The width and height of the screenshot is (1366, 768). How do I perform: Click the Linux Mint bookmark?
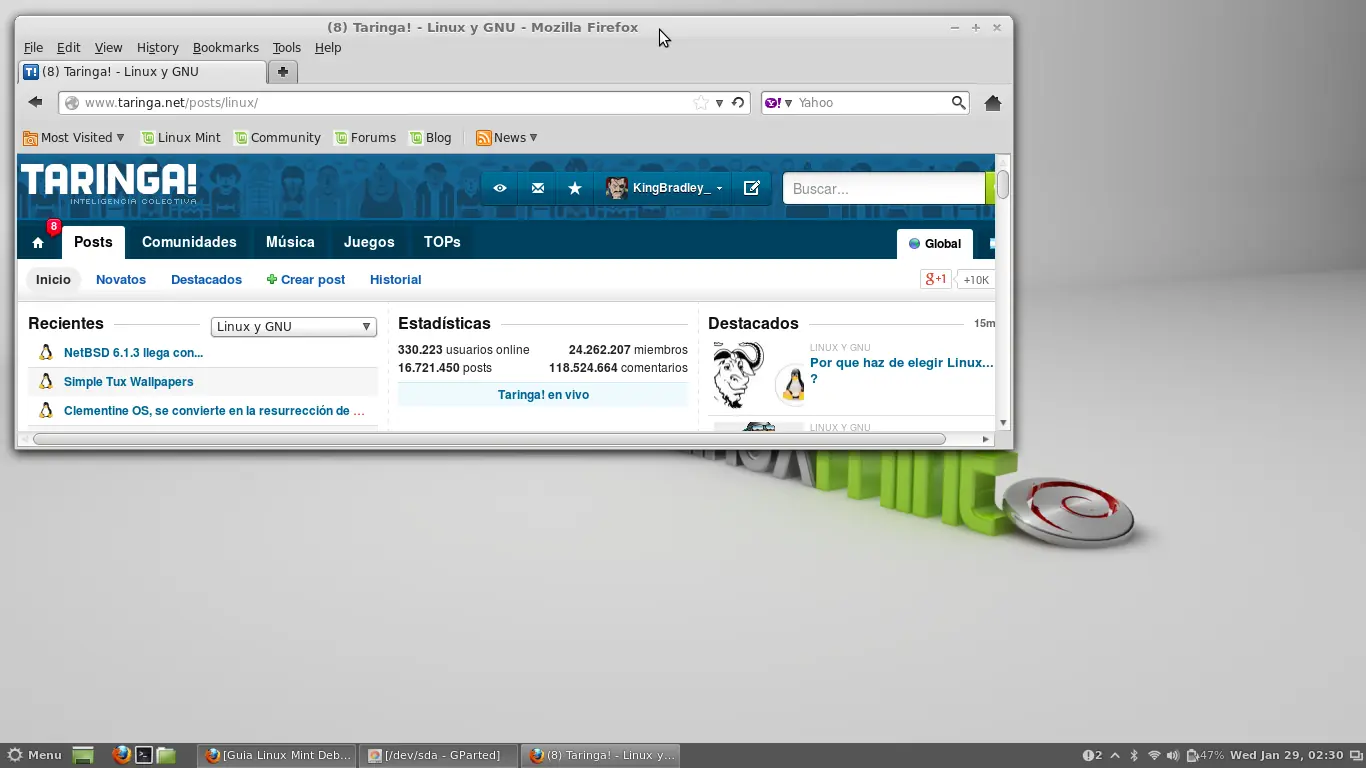[x=181, y=138]
